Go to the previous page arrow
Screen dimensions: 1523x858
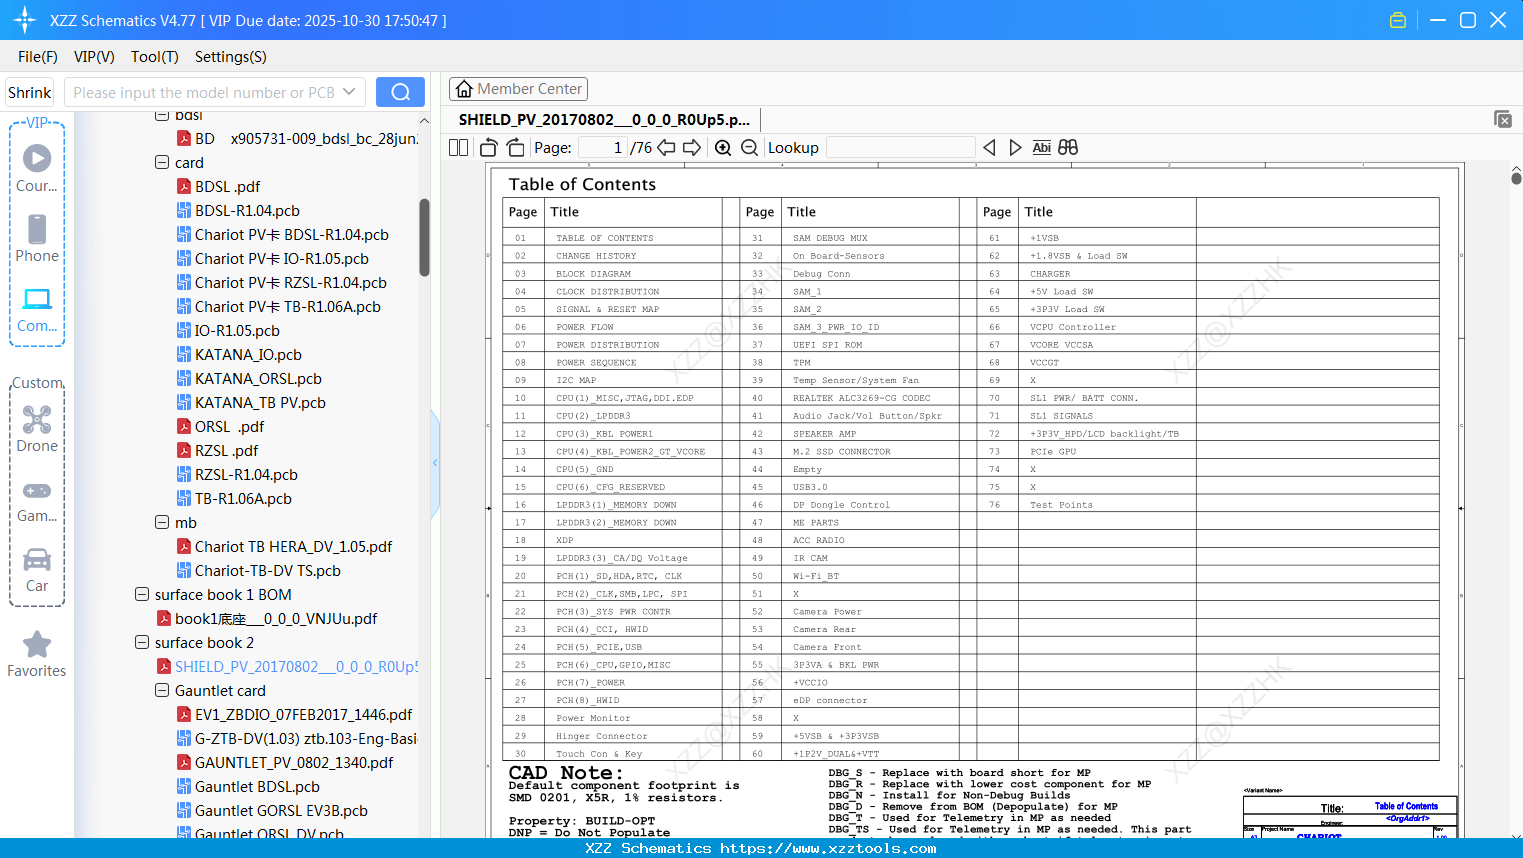point(666,148)
